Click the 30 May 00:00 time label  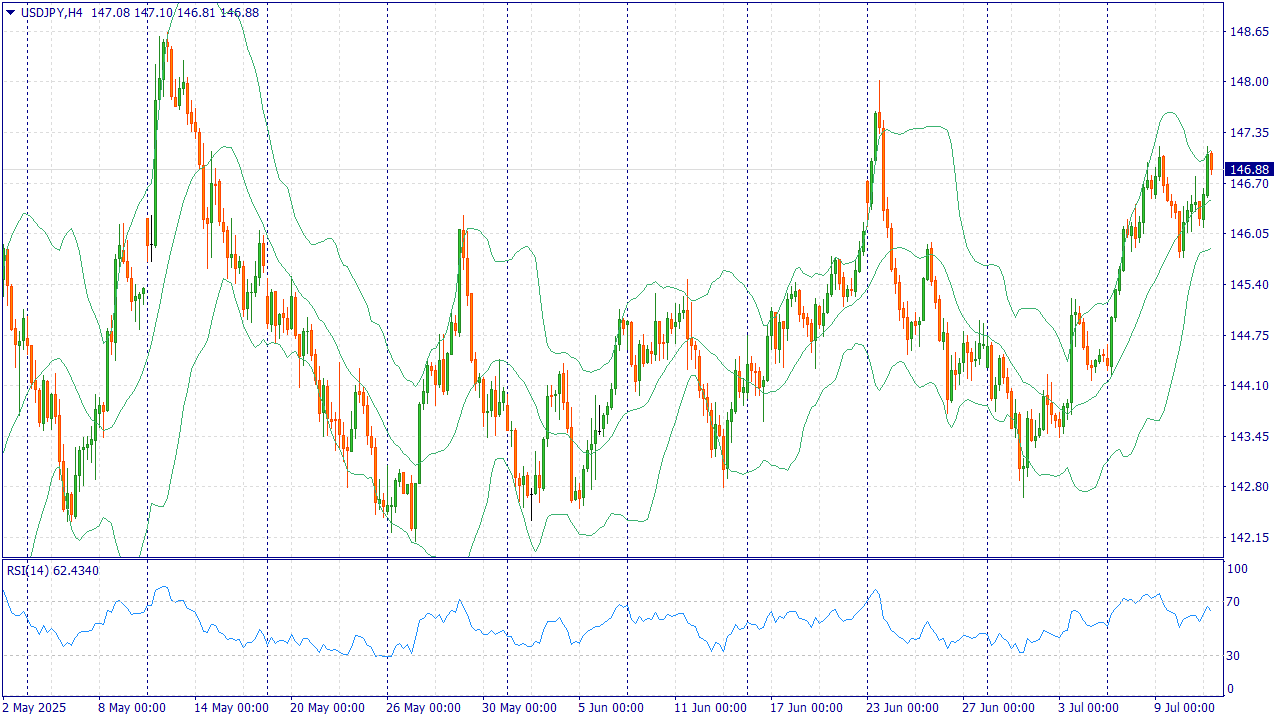tap(518, 708)
